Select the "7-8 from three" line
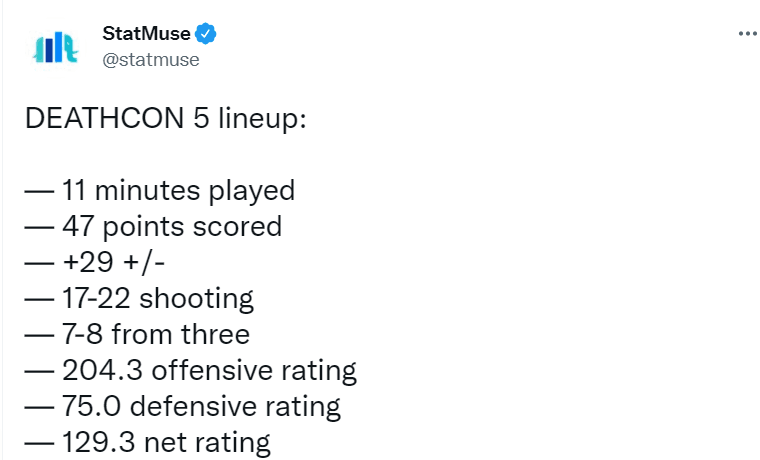Image resolution: width=760 pixels, height=460 pixels. [137, 334]
